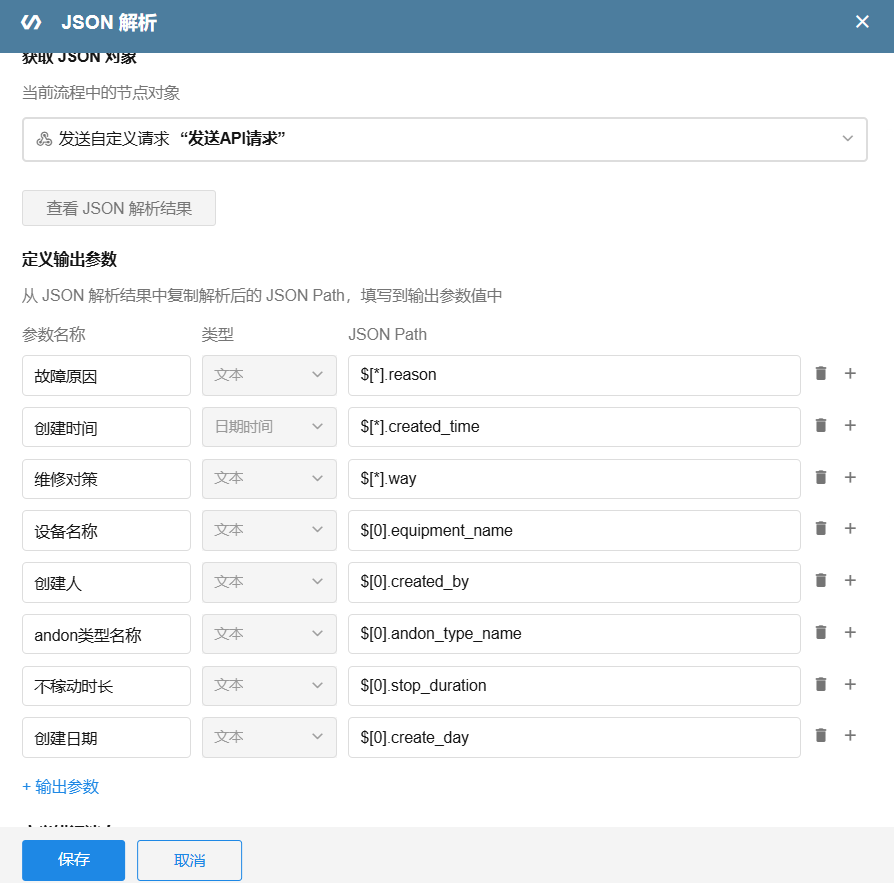The width and height of the screenshot is (894, 883).
Task: Open the type dropdown for 故障原因
Action: 268,375
